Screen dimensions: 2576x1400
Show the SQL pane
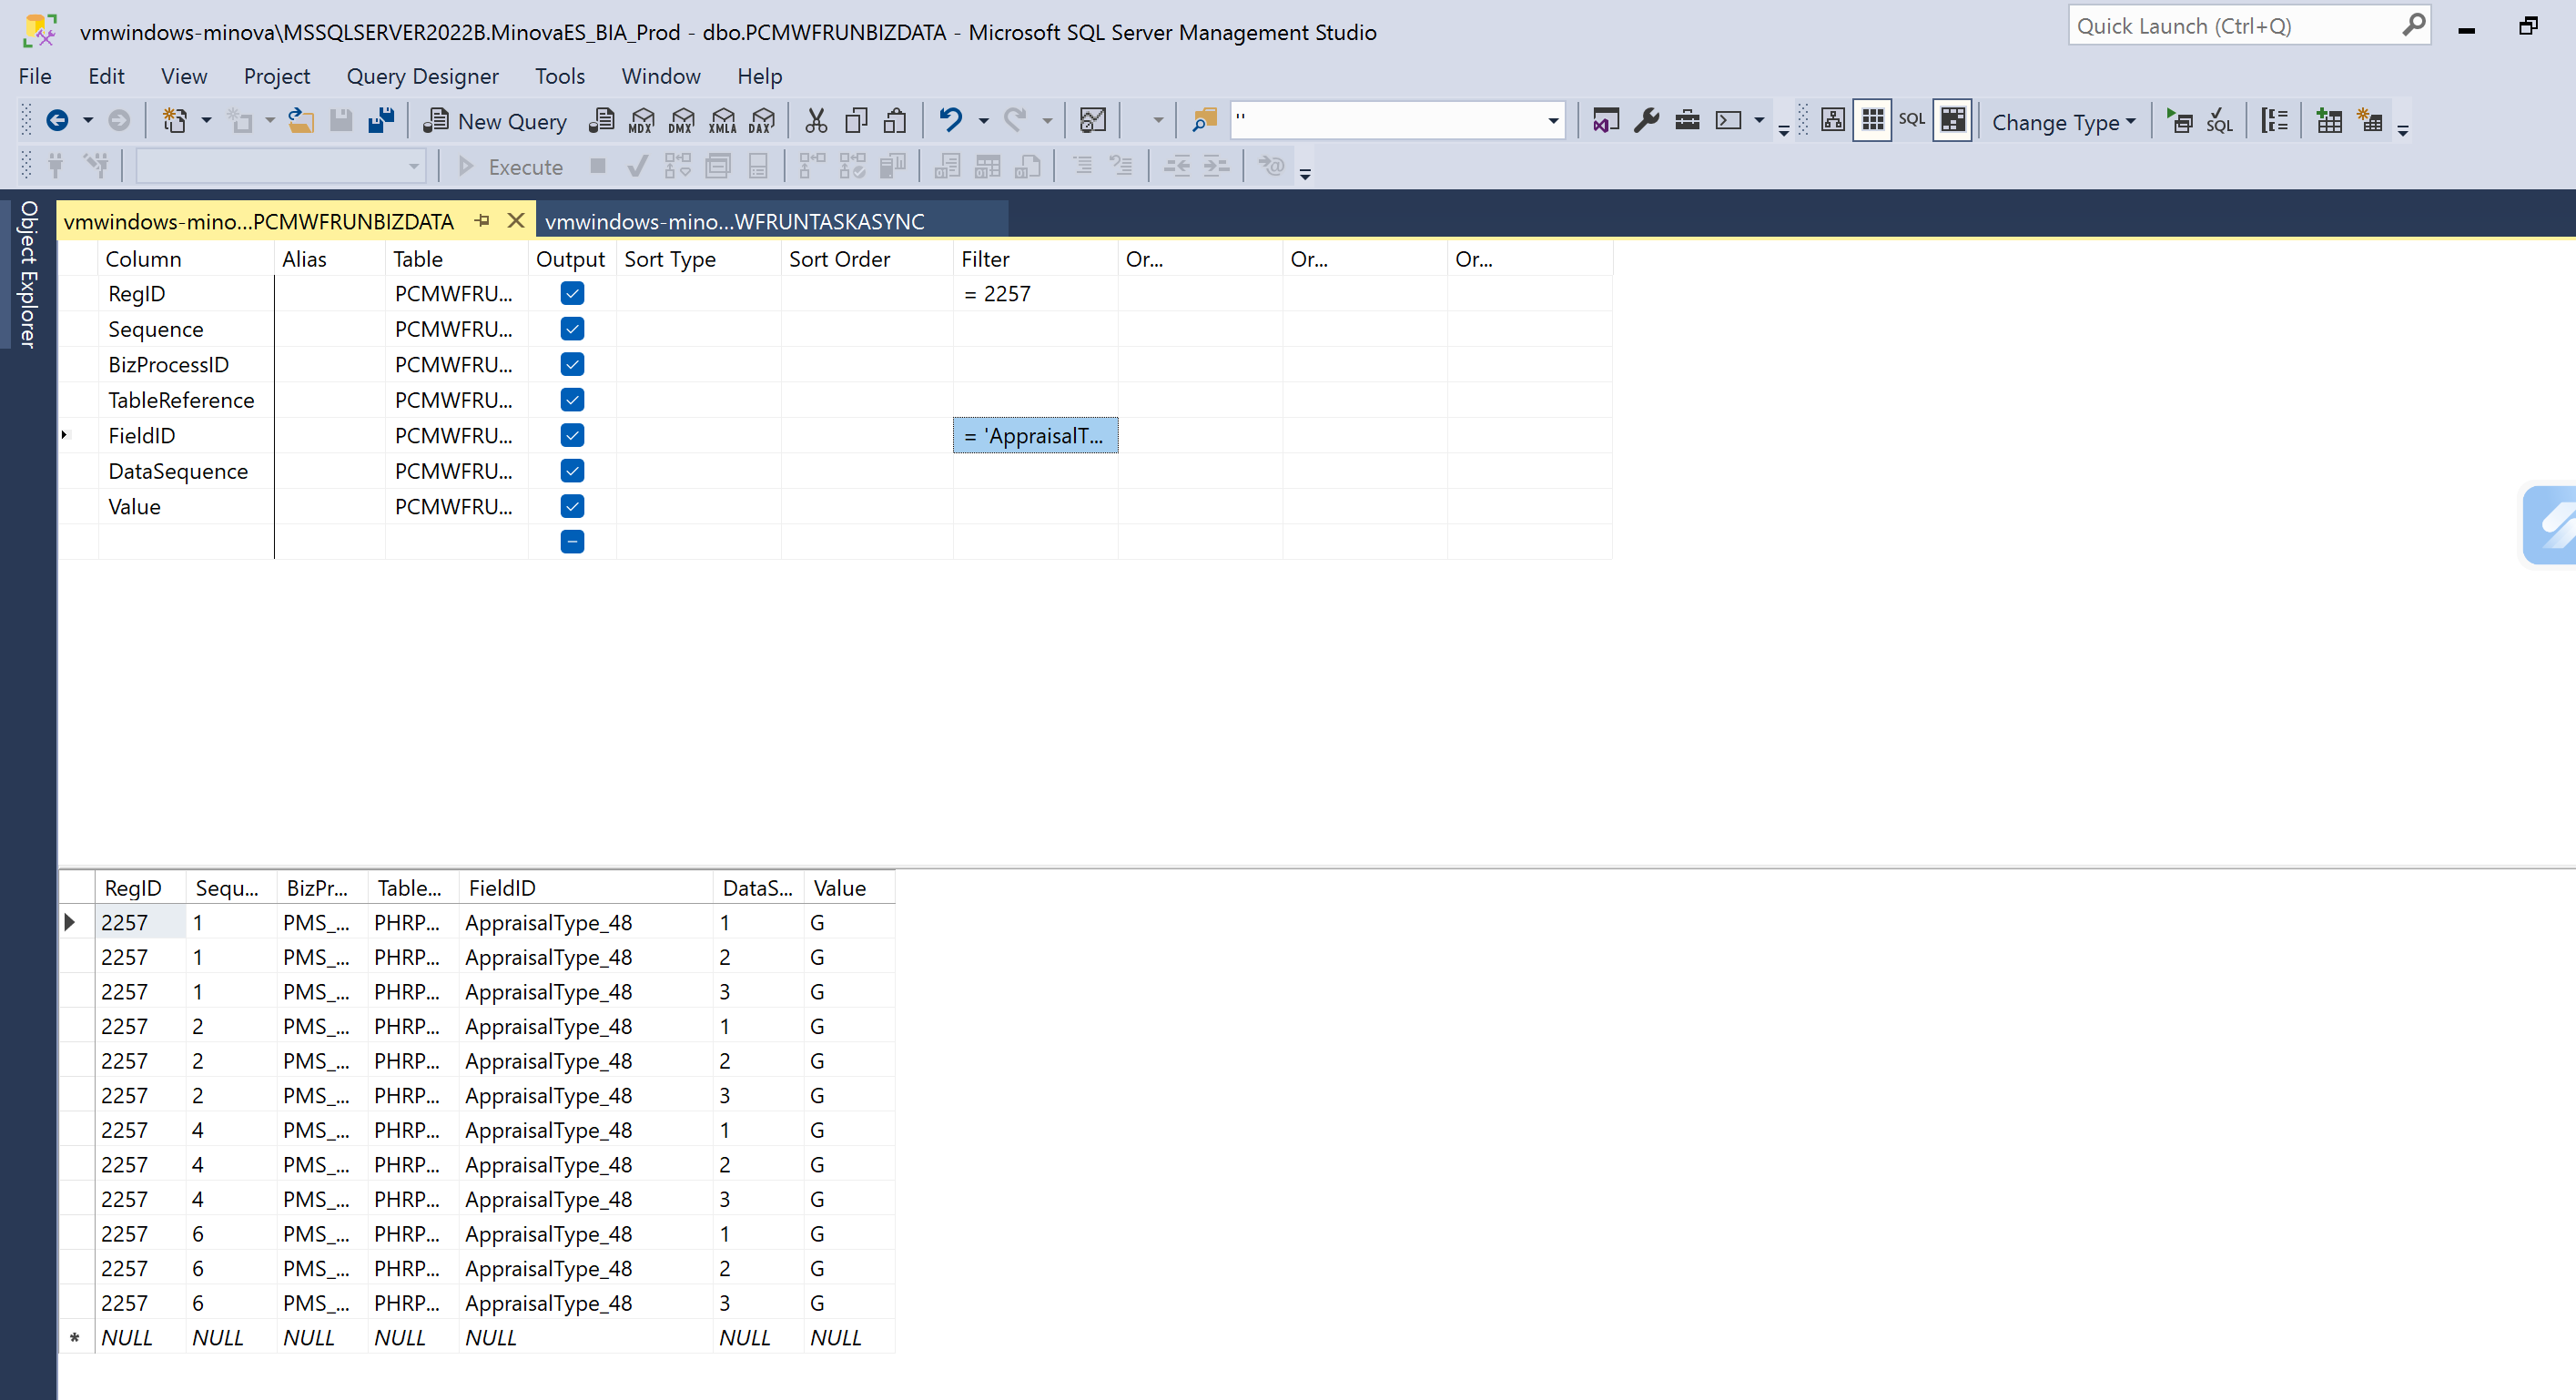[x=1911, y=120]
